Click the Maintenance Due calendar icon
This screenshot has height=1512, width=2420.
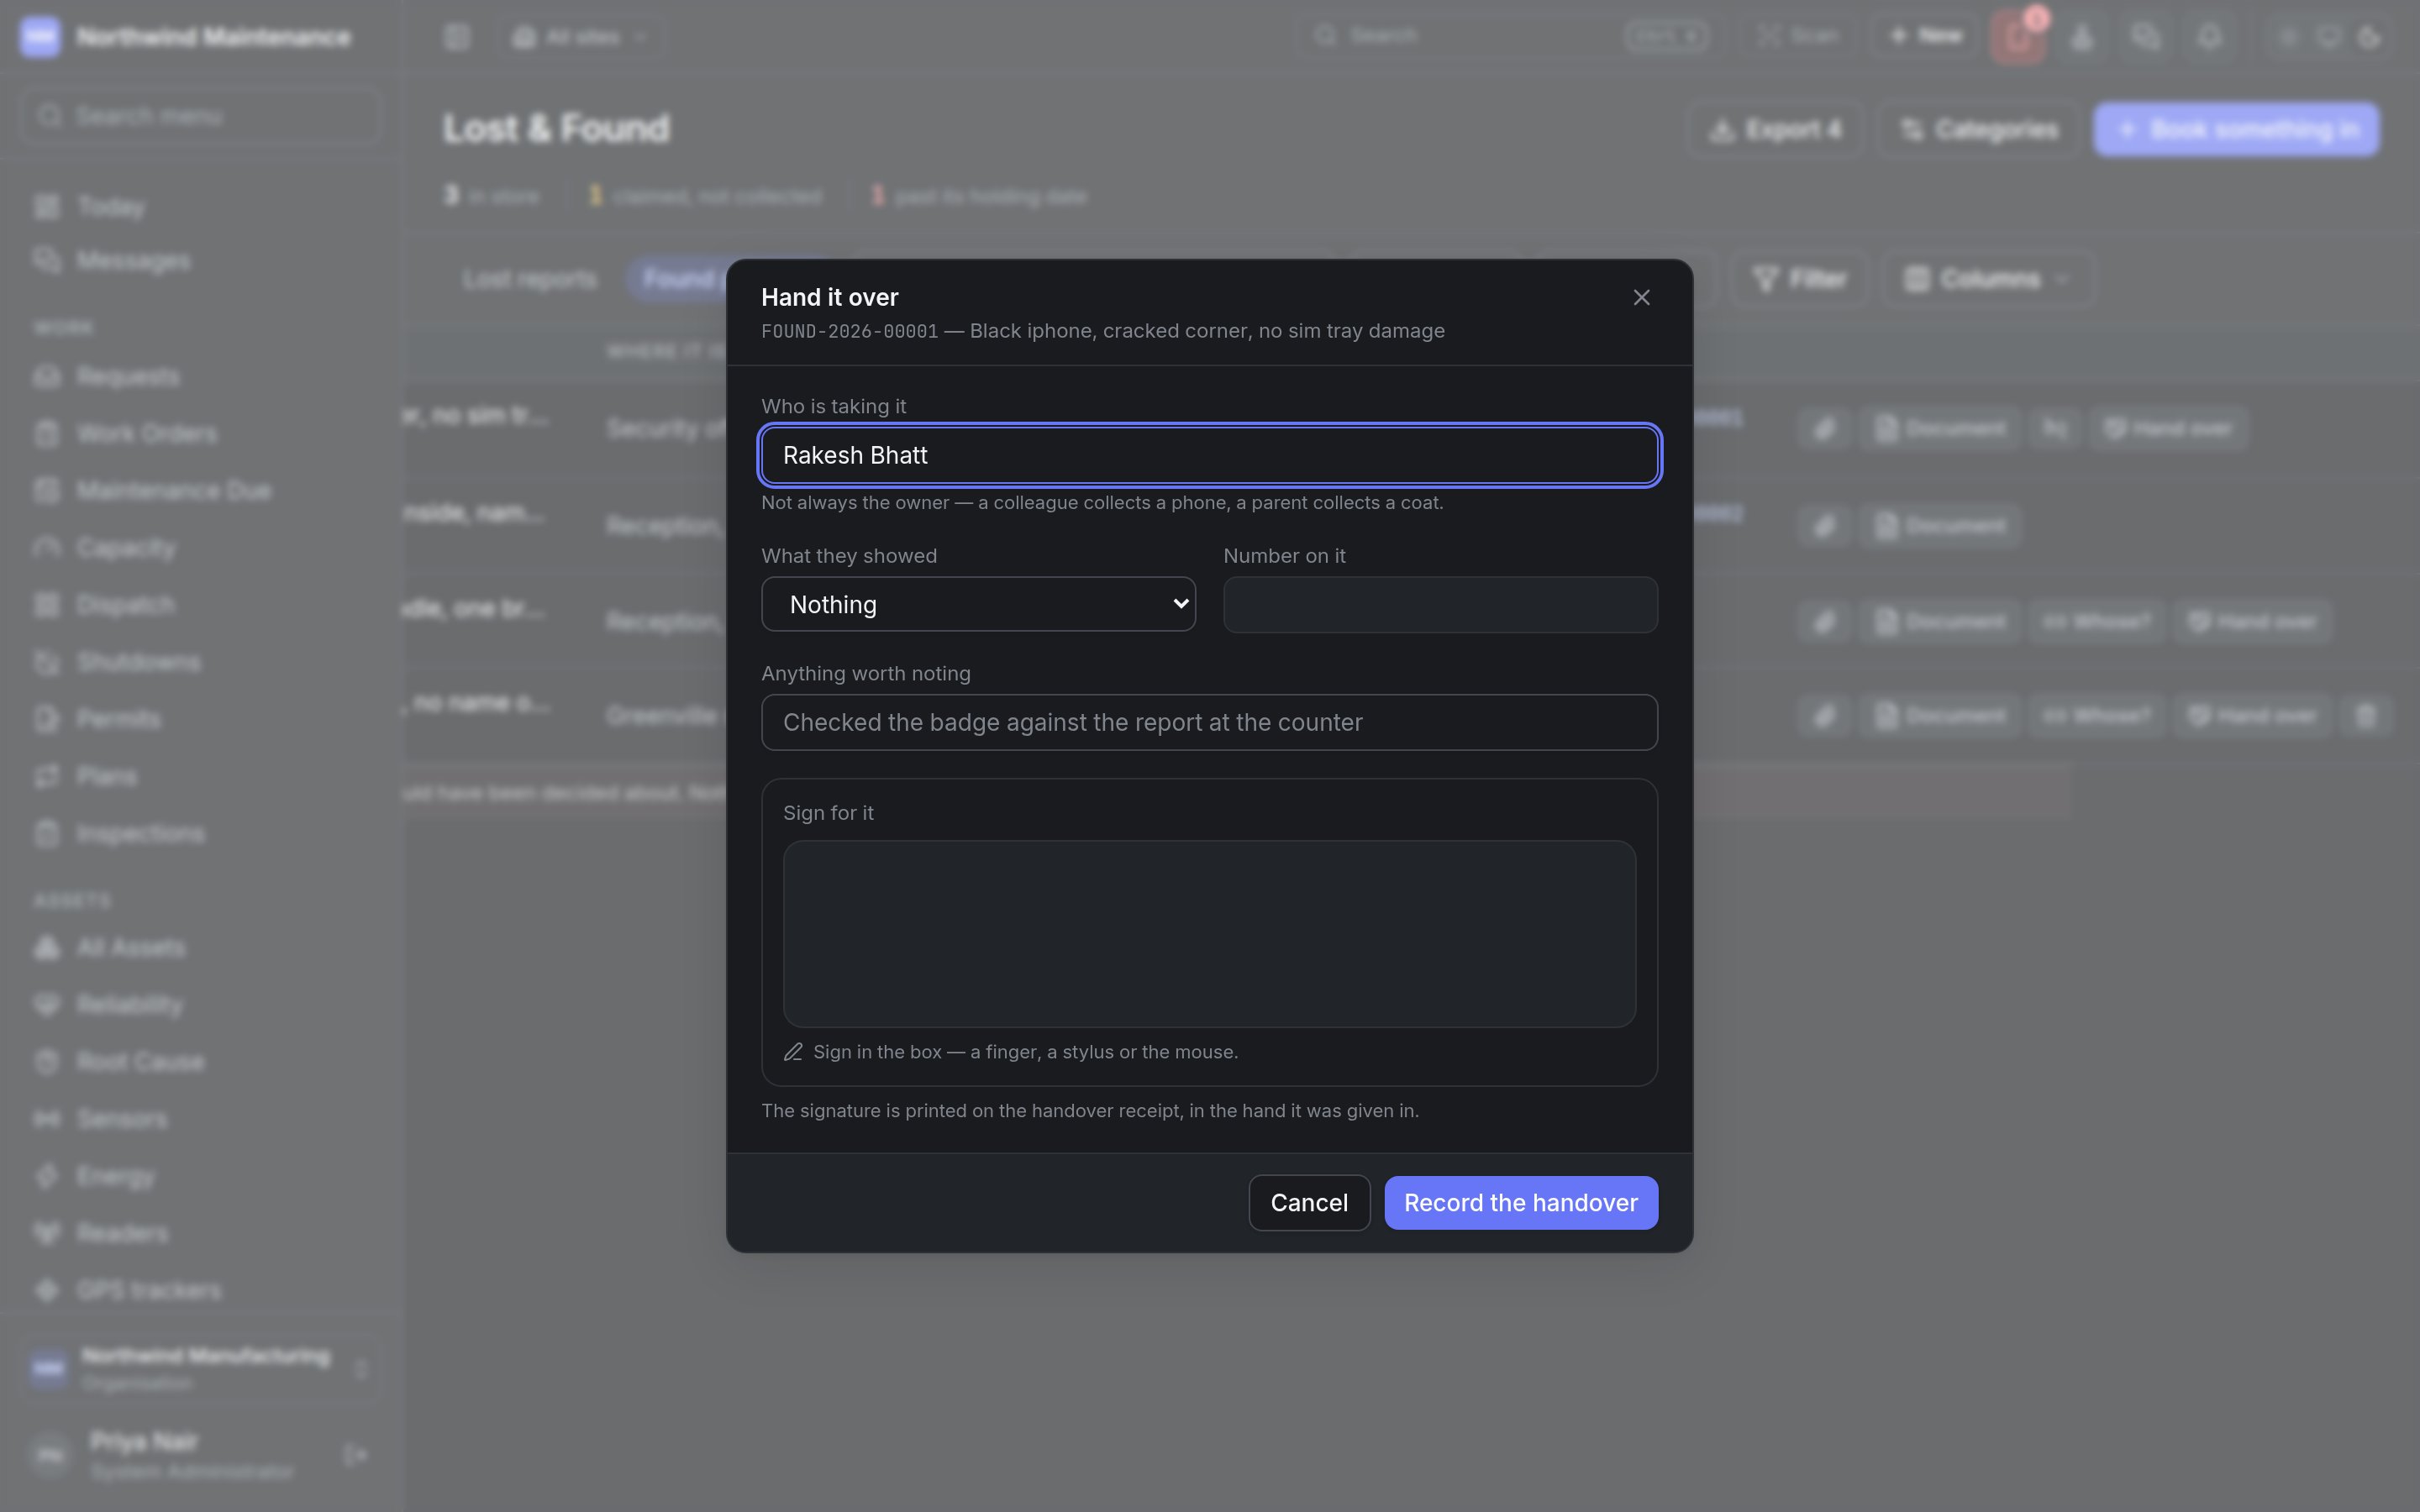47,491
